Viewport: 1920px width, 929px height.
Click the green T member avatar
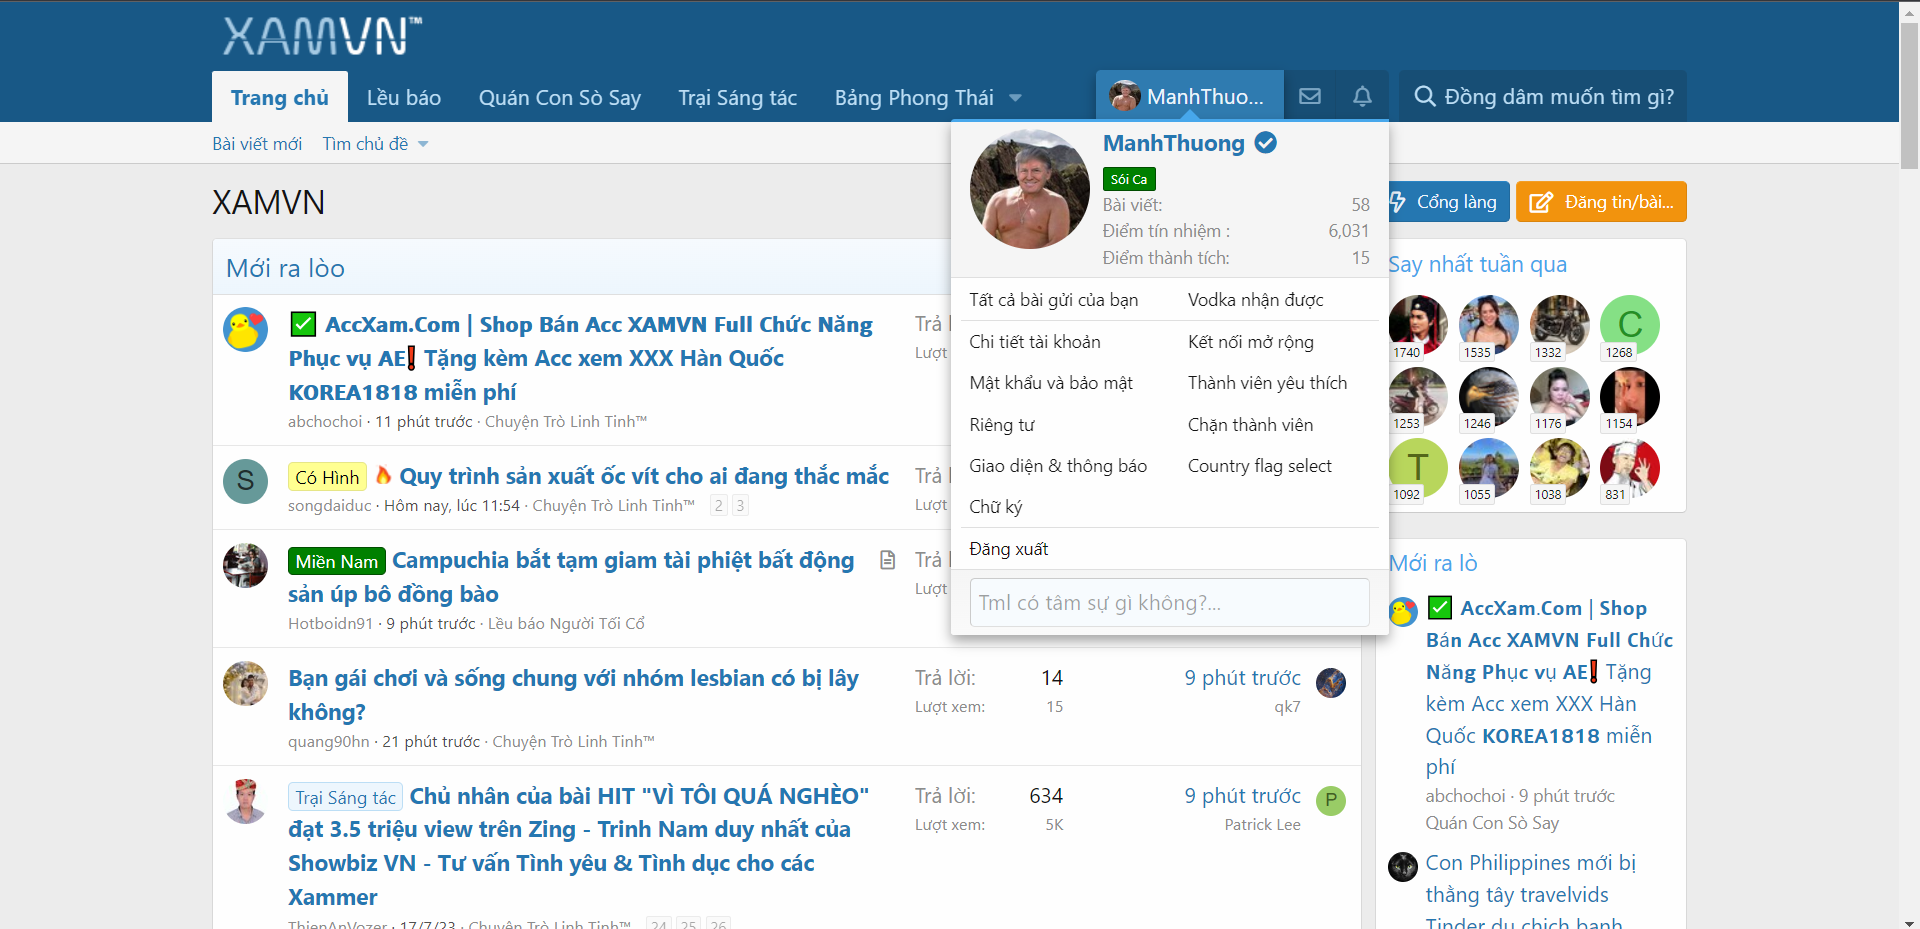1417,466
